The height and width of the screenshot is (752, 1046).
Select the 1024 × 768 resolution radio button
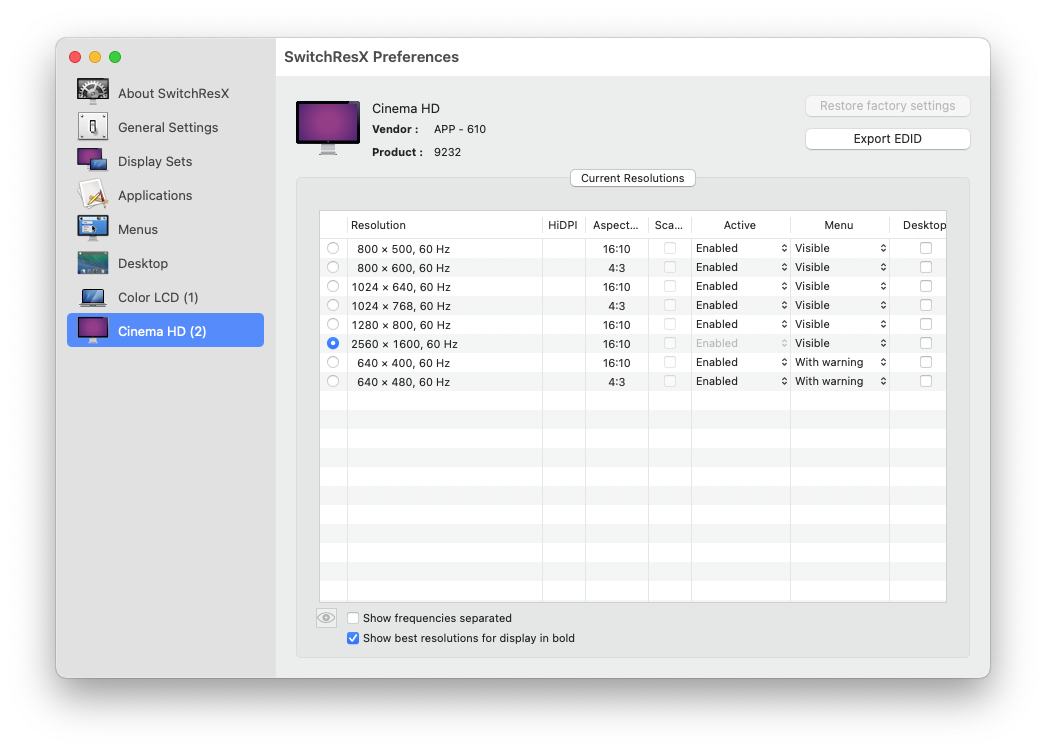tap(333, 305)
